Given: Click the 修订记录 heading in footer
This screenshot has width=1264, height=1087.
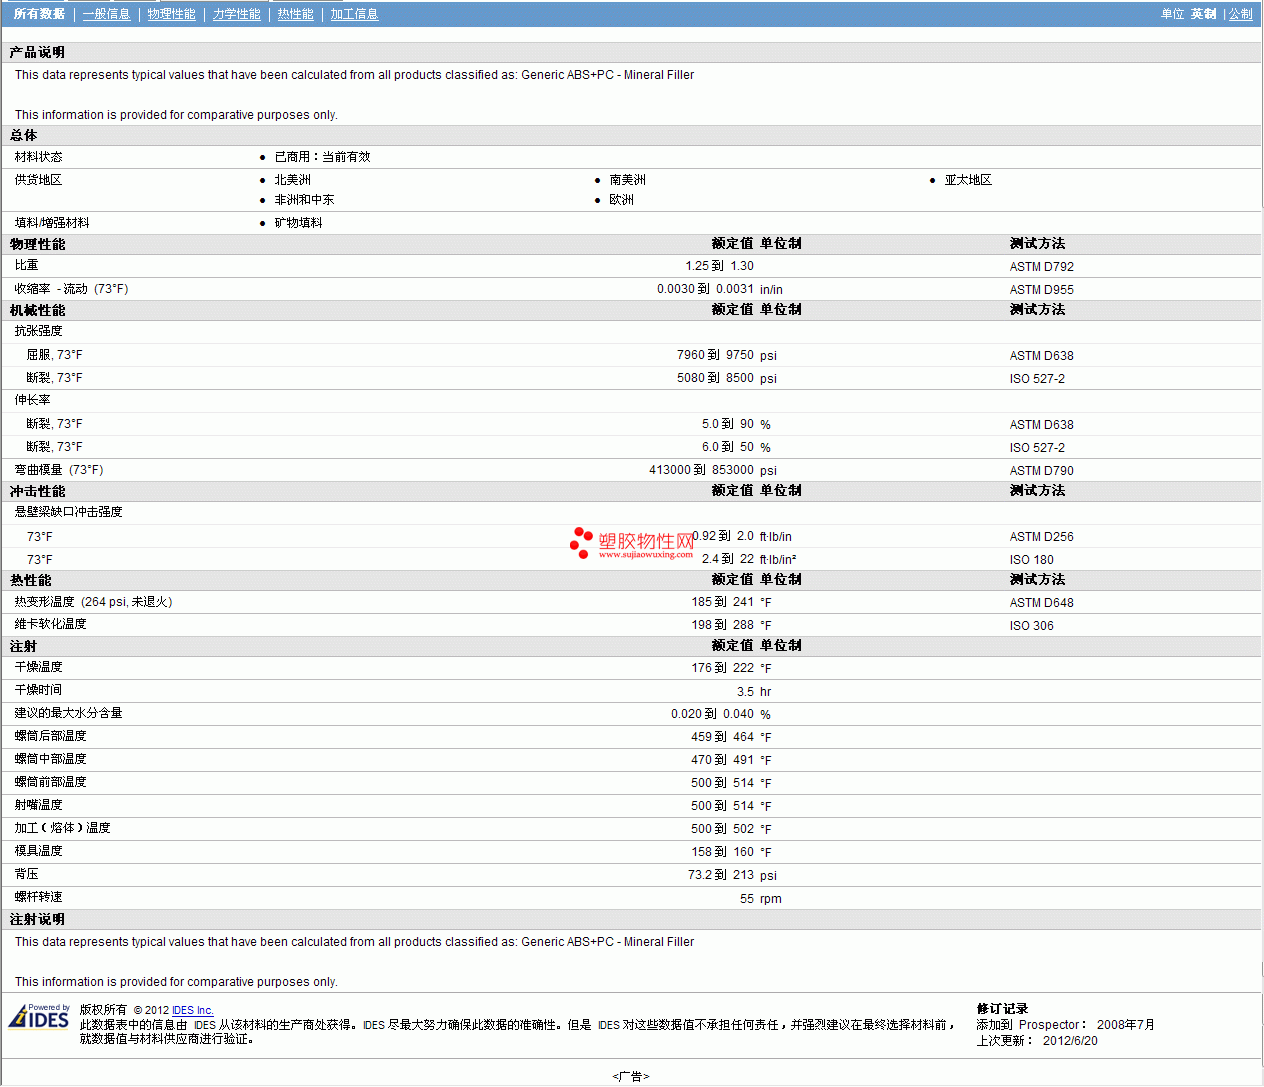Looking at the screenshot, I should click(x=1002, y=1009).
